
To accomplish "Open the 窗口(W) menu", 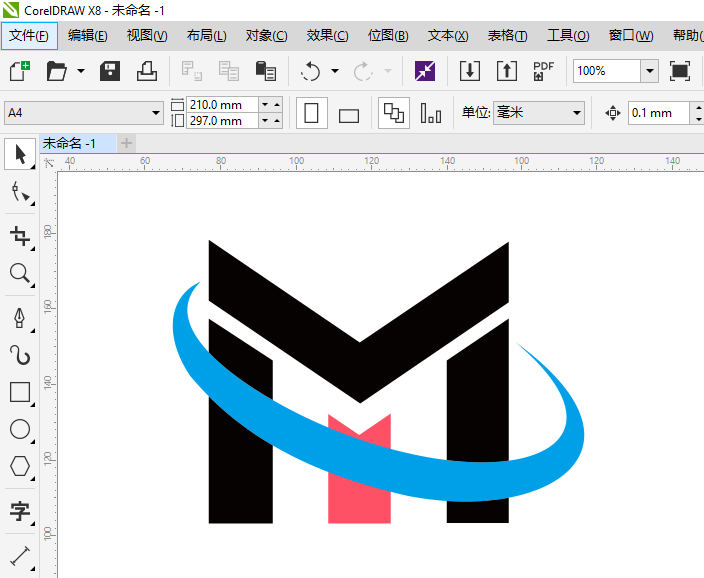I will tap(631, 35).
